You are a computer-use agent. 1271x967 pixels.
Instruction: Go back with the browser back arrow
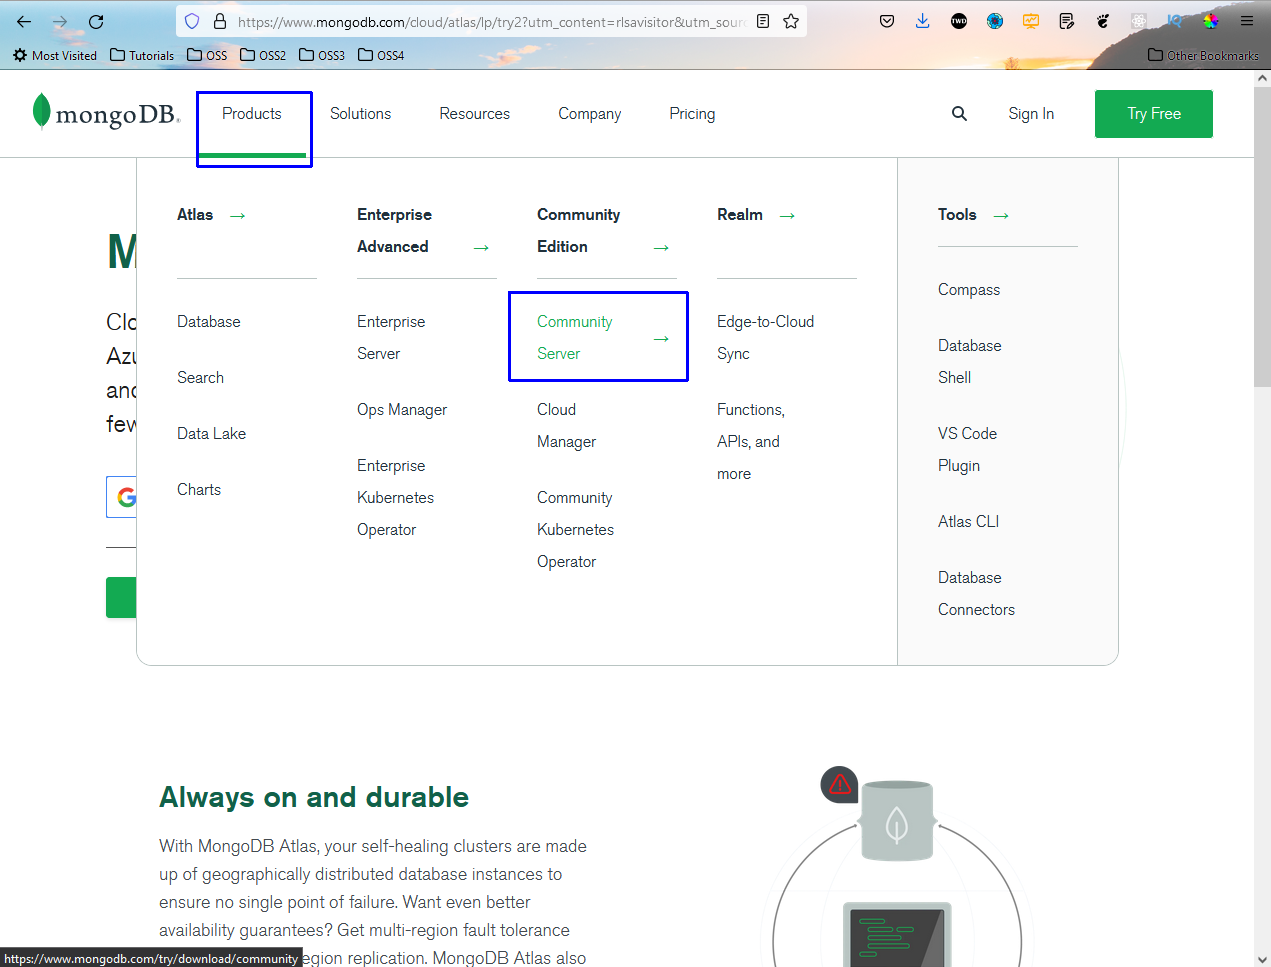click(x=24, y=21)
